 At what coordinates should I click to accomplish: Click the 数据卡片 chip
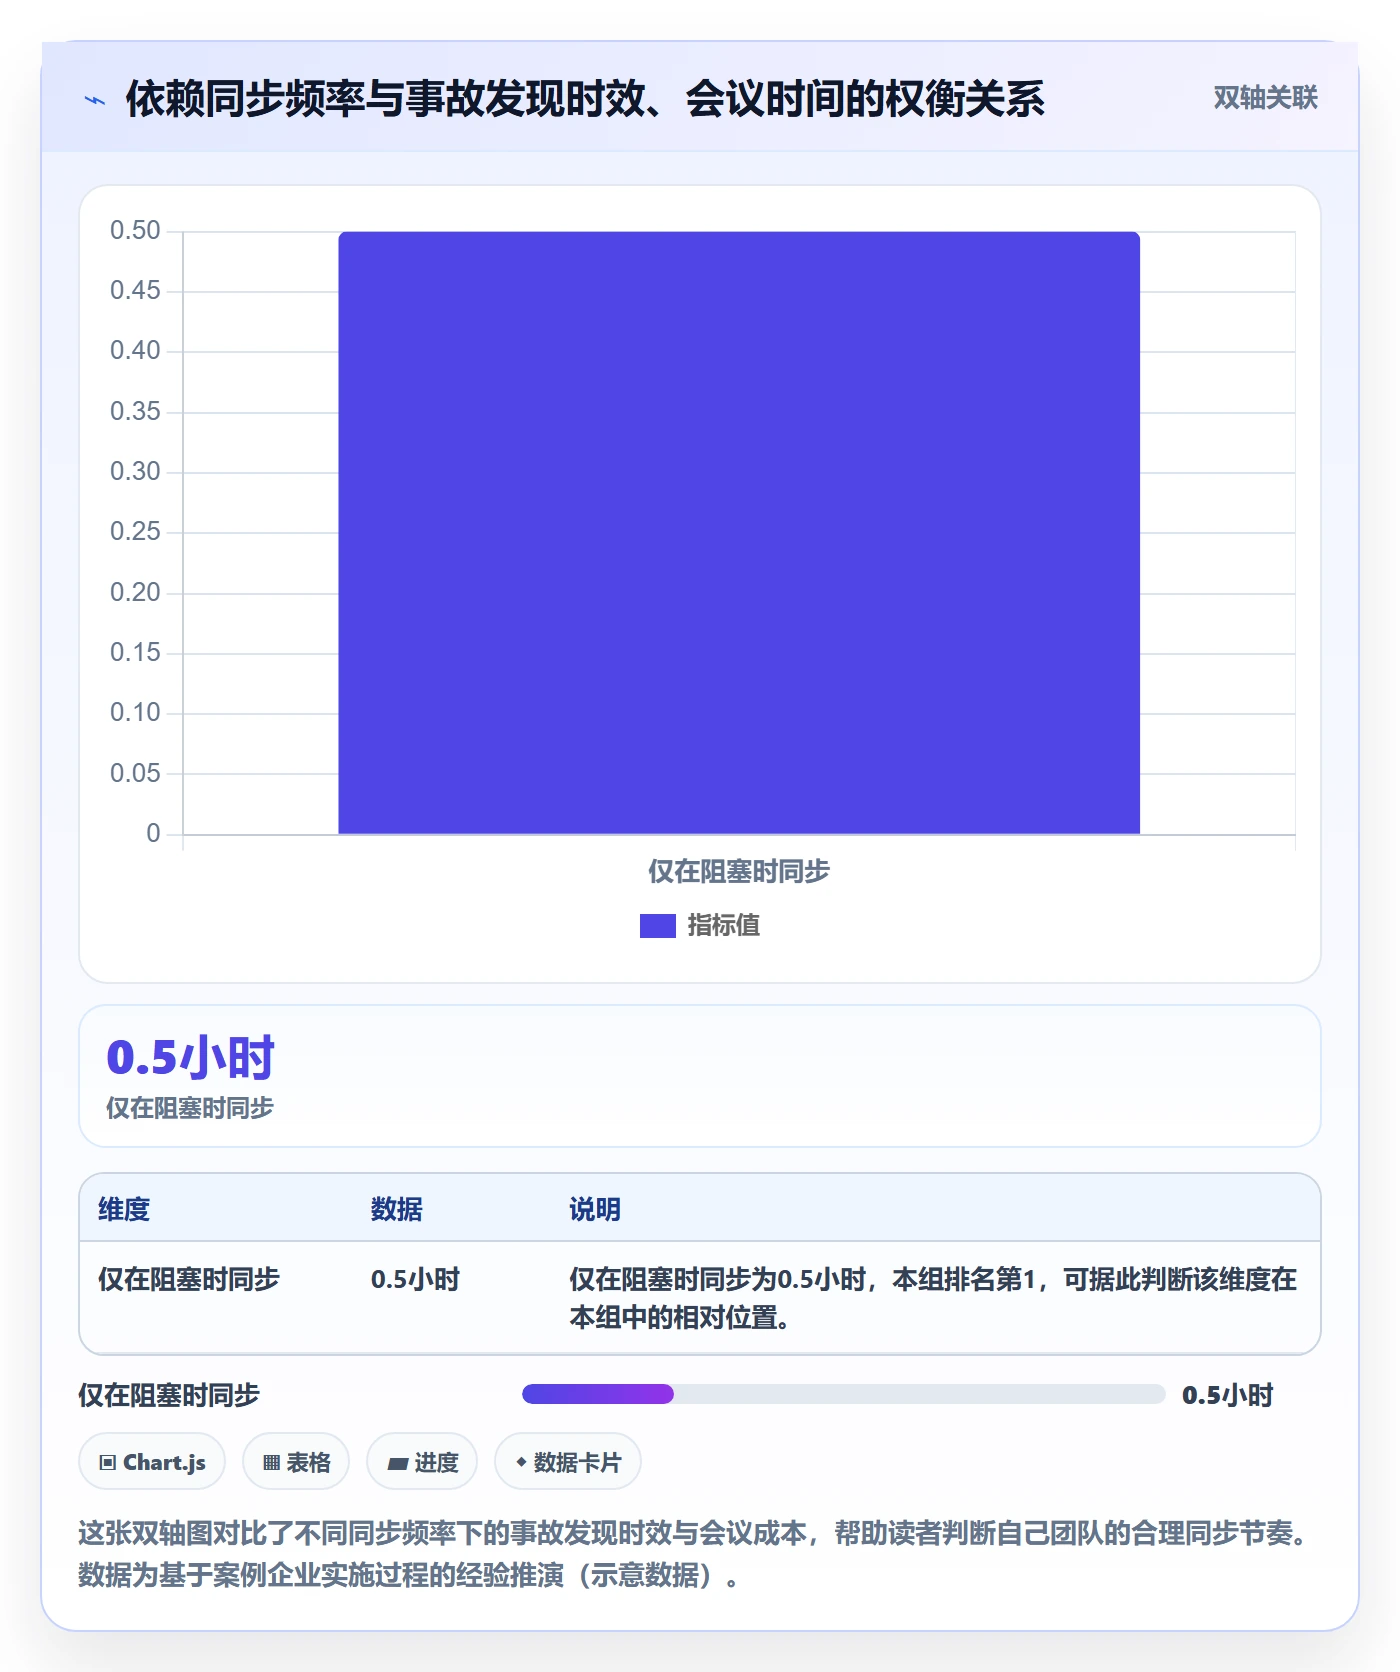568,1462
